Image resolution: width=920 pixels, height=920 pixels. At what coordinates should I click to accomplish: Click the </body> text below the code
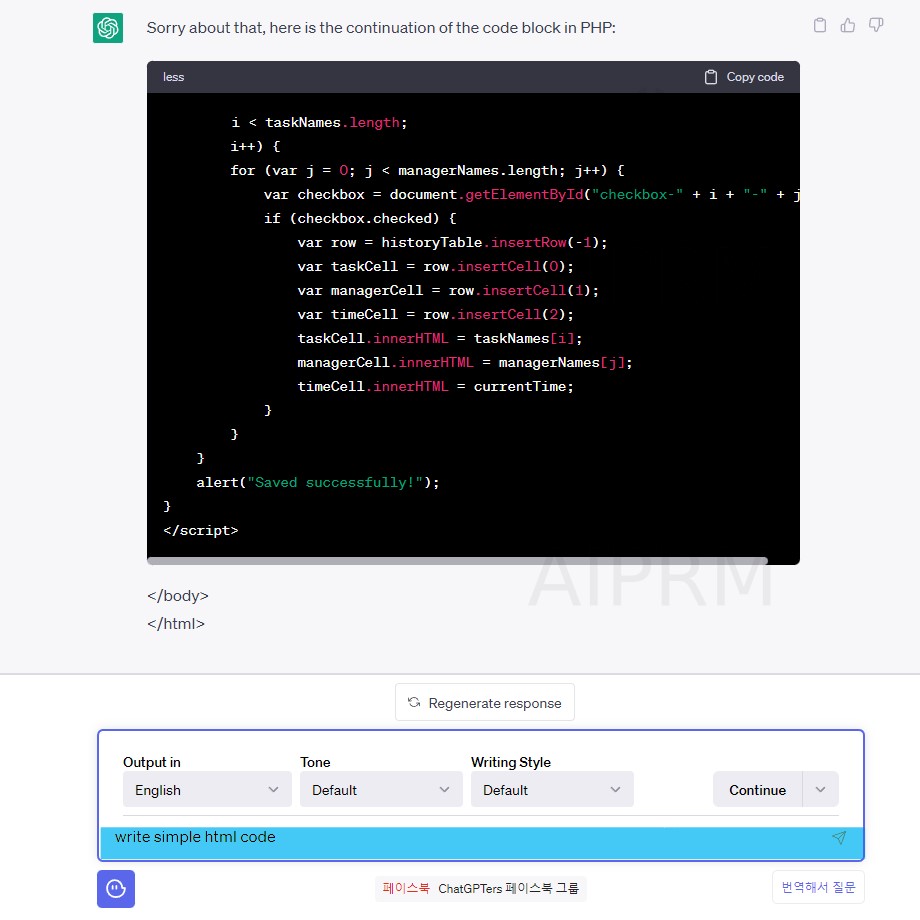pyautogui.click(x=178, y=596)
